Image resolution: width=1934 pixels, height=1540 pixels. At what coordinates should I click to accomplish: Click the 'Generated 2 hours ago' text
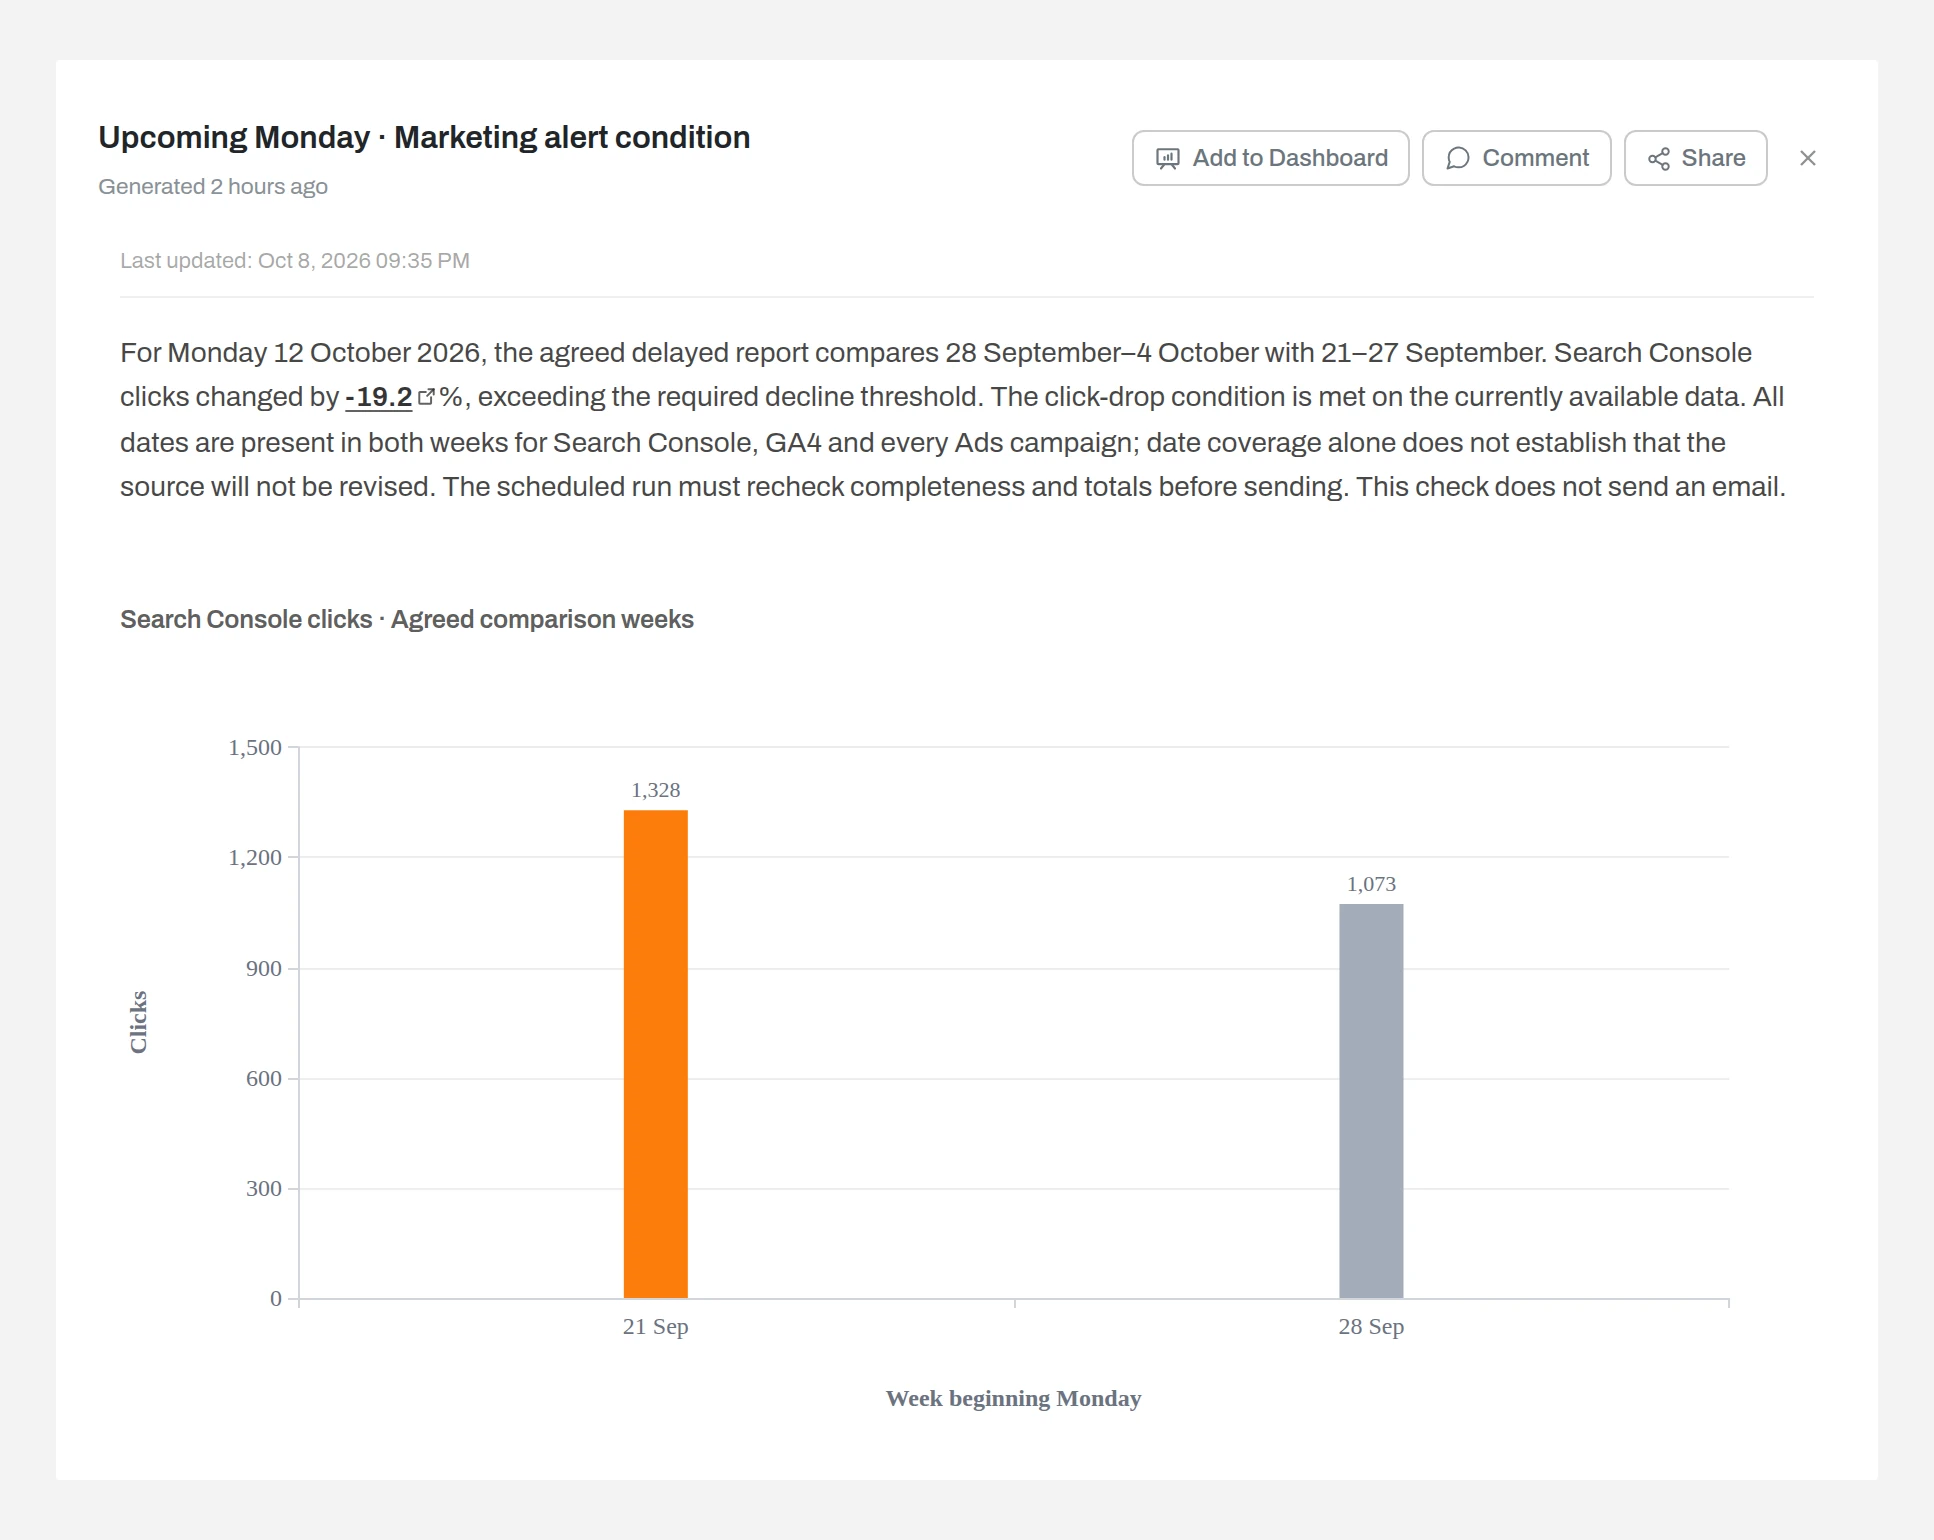click(x=213, y=187)
